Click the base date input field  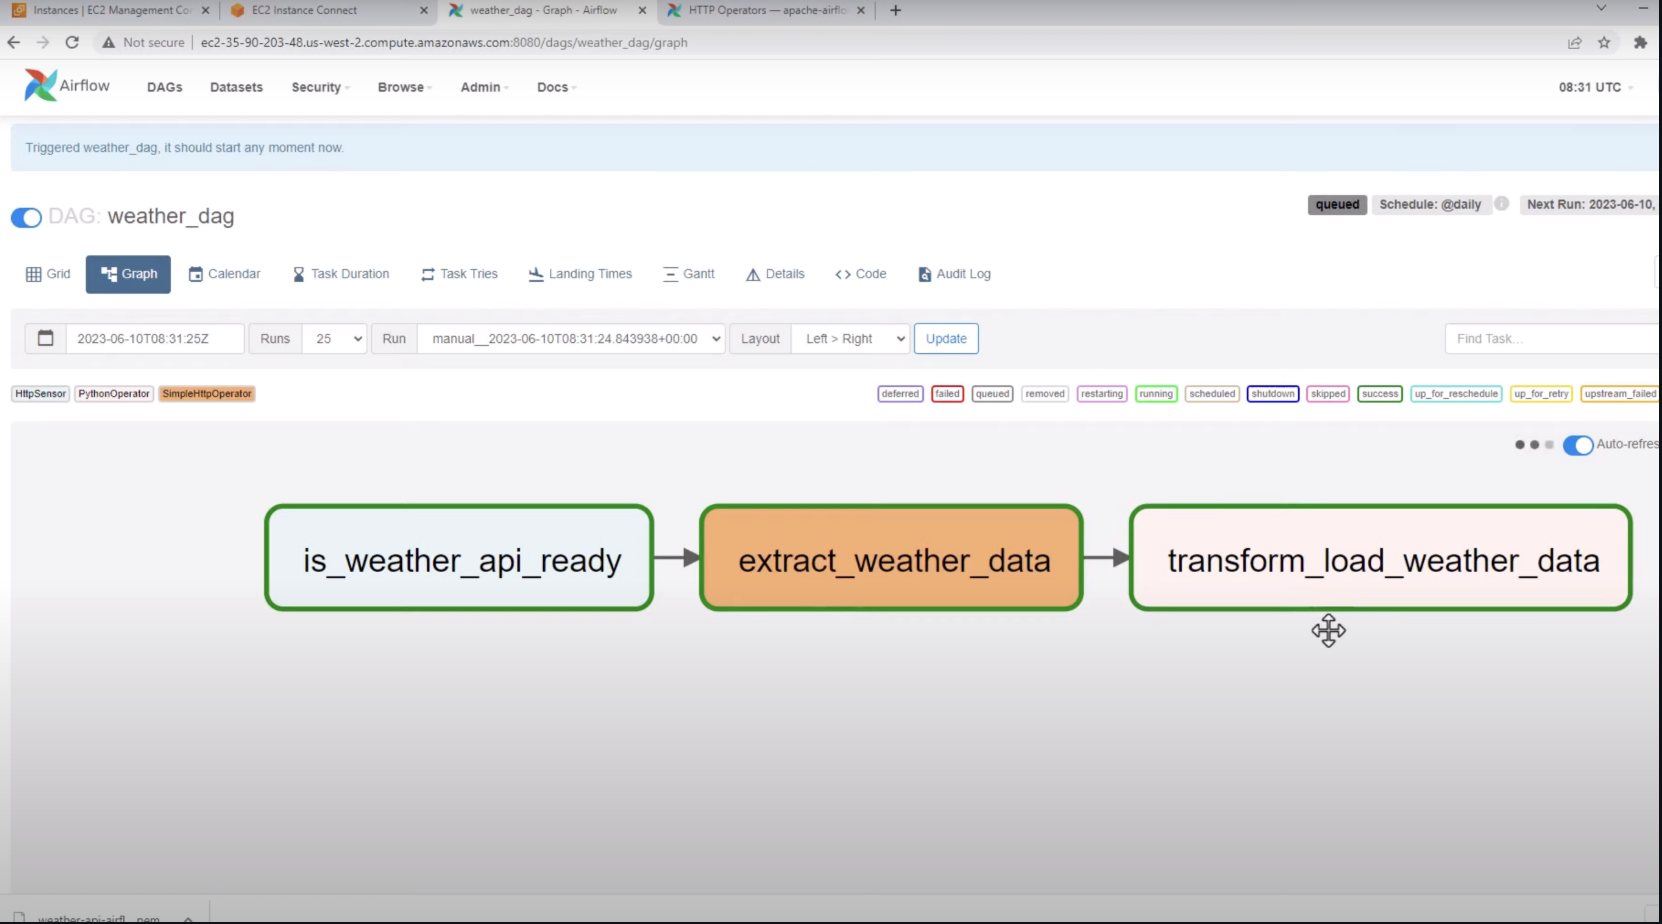(155, 338)
